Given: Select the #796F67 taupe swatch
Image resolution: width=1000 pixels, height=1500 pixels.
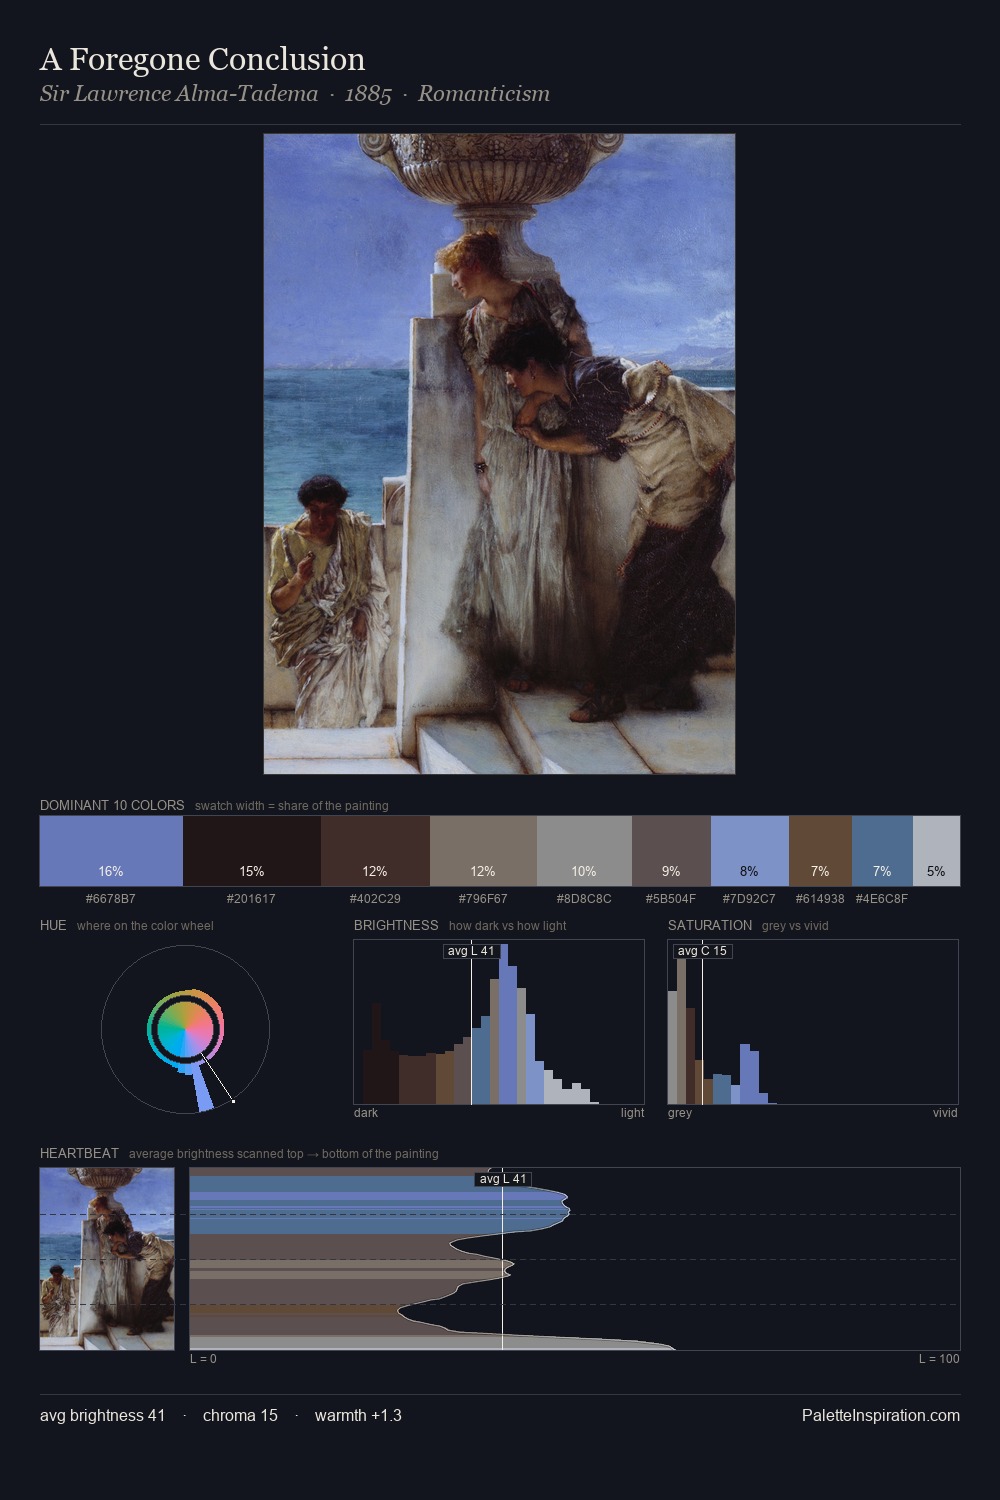Looking at the screenshot, I should coord(483,851).
